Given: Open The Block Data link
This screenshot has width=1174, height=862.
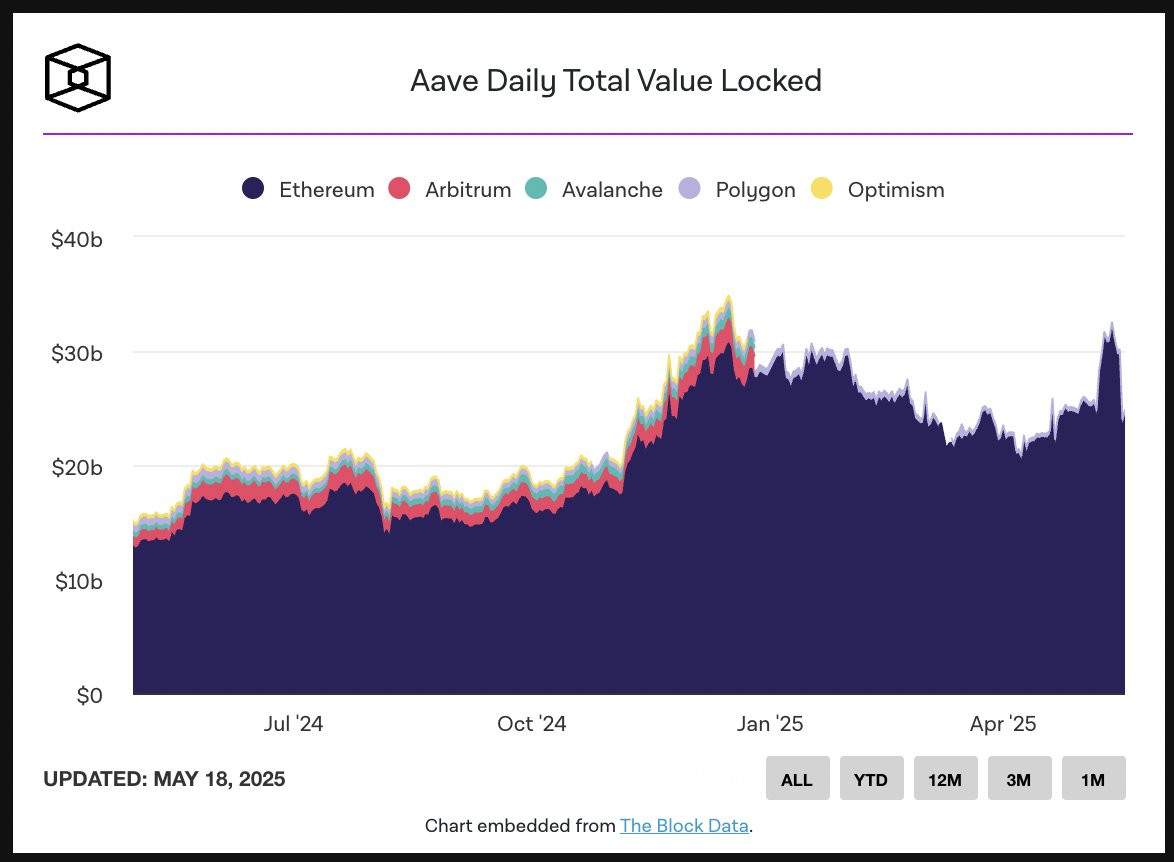Looking at the screenshot, I should click(x=684, y=825).
